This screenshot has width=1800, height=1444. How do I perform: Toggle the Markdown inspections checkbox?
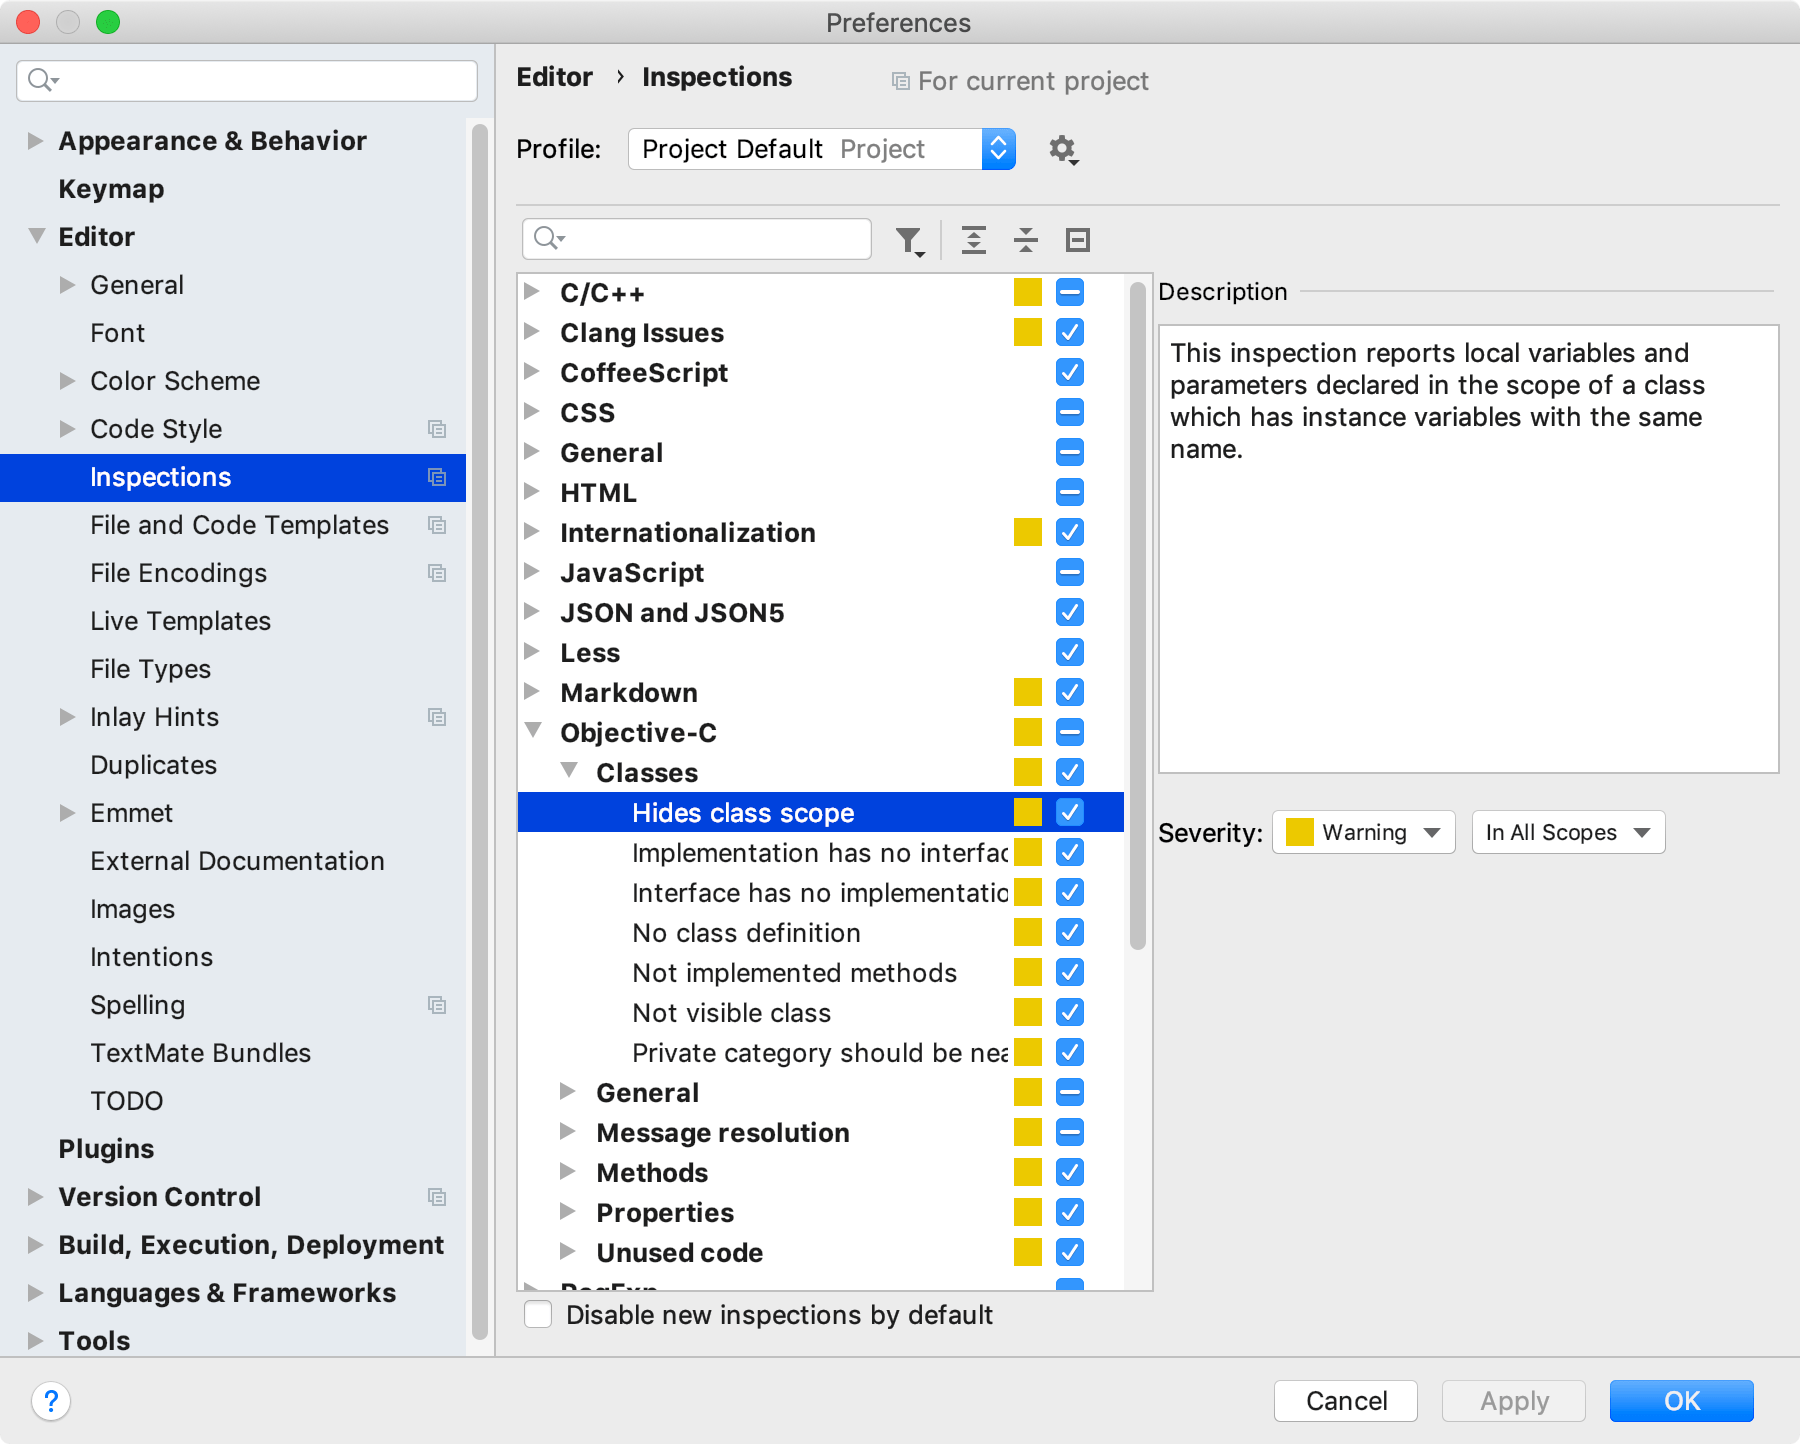coord(1070,692)
